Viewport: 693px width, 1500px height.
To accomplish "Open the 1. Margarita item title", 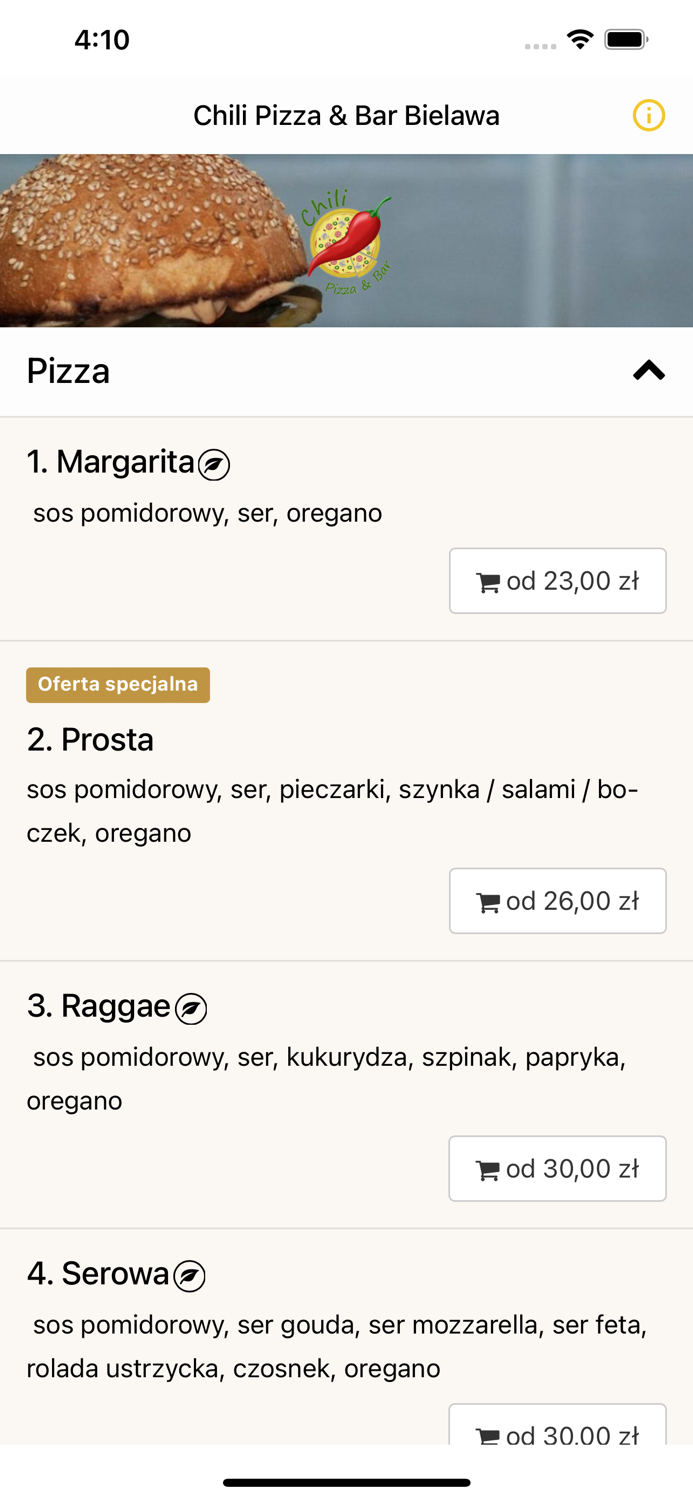I will pyautogui.click(x=110, y=462).
